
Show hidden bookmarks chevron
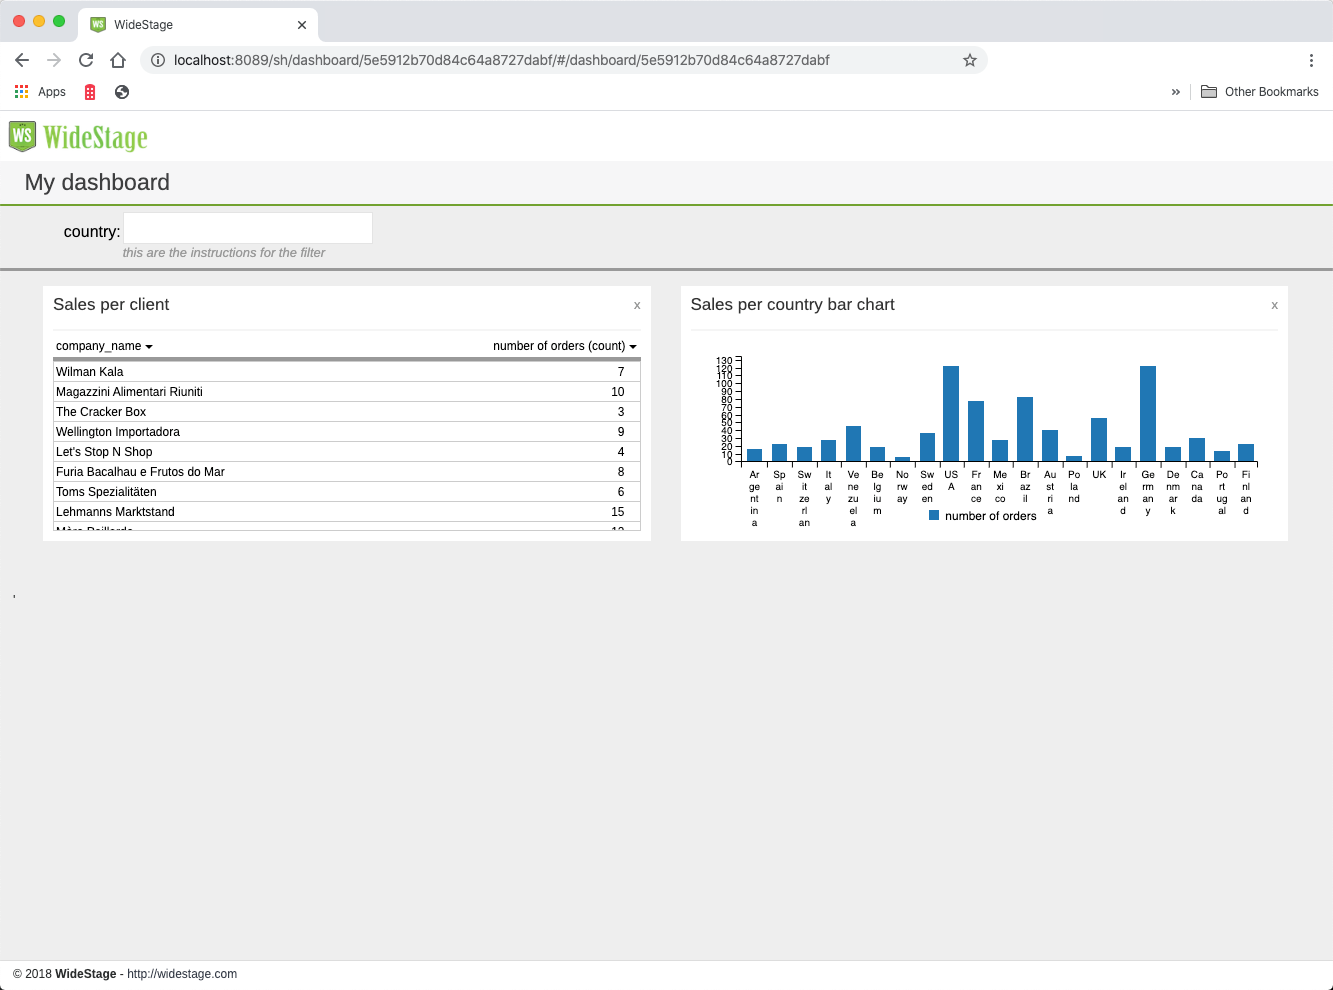click(x=1176, y=92)
